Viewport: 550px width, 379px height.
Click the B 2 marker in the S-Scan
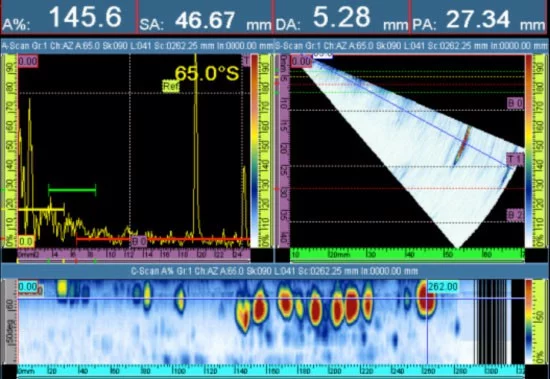(515, 215)
